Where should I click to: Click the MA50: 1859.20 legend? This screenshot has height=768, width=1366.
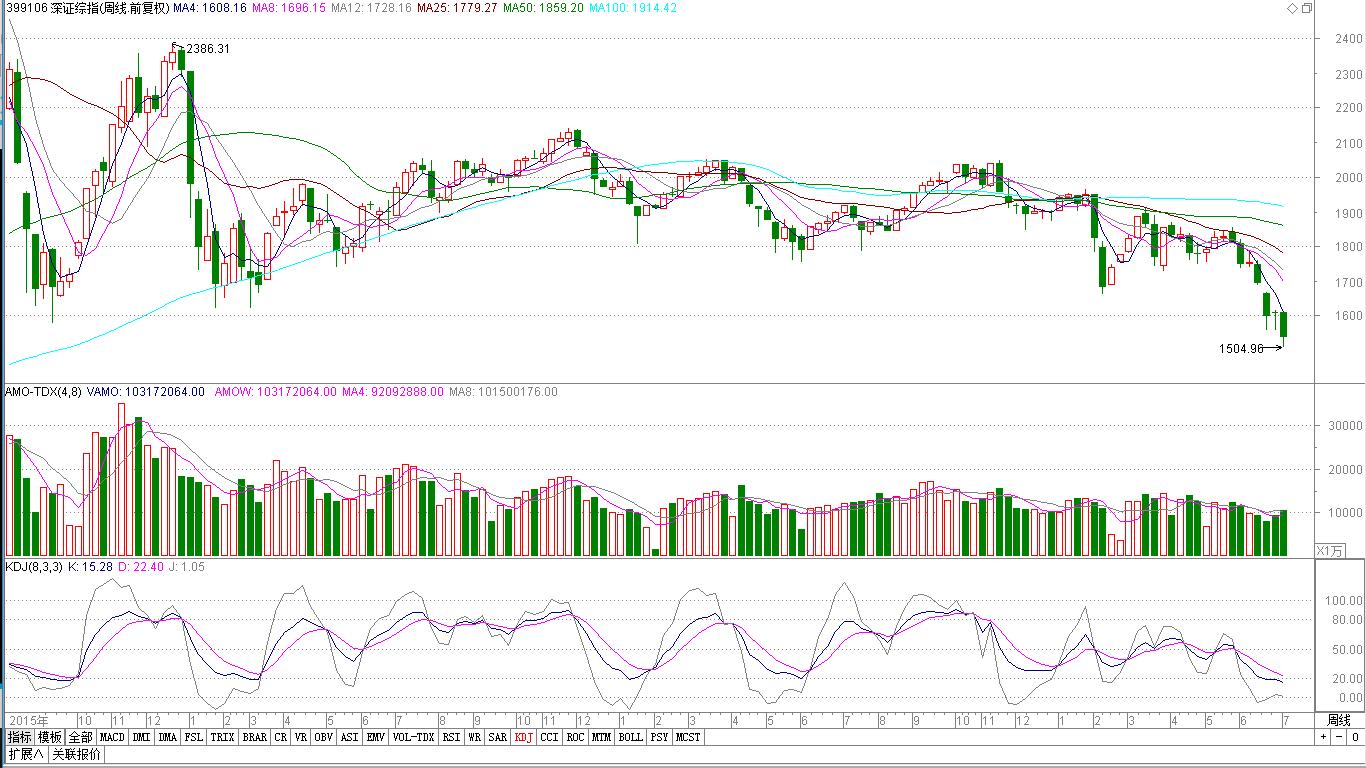pyautogui.click(x=543, y=8)
